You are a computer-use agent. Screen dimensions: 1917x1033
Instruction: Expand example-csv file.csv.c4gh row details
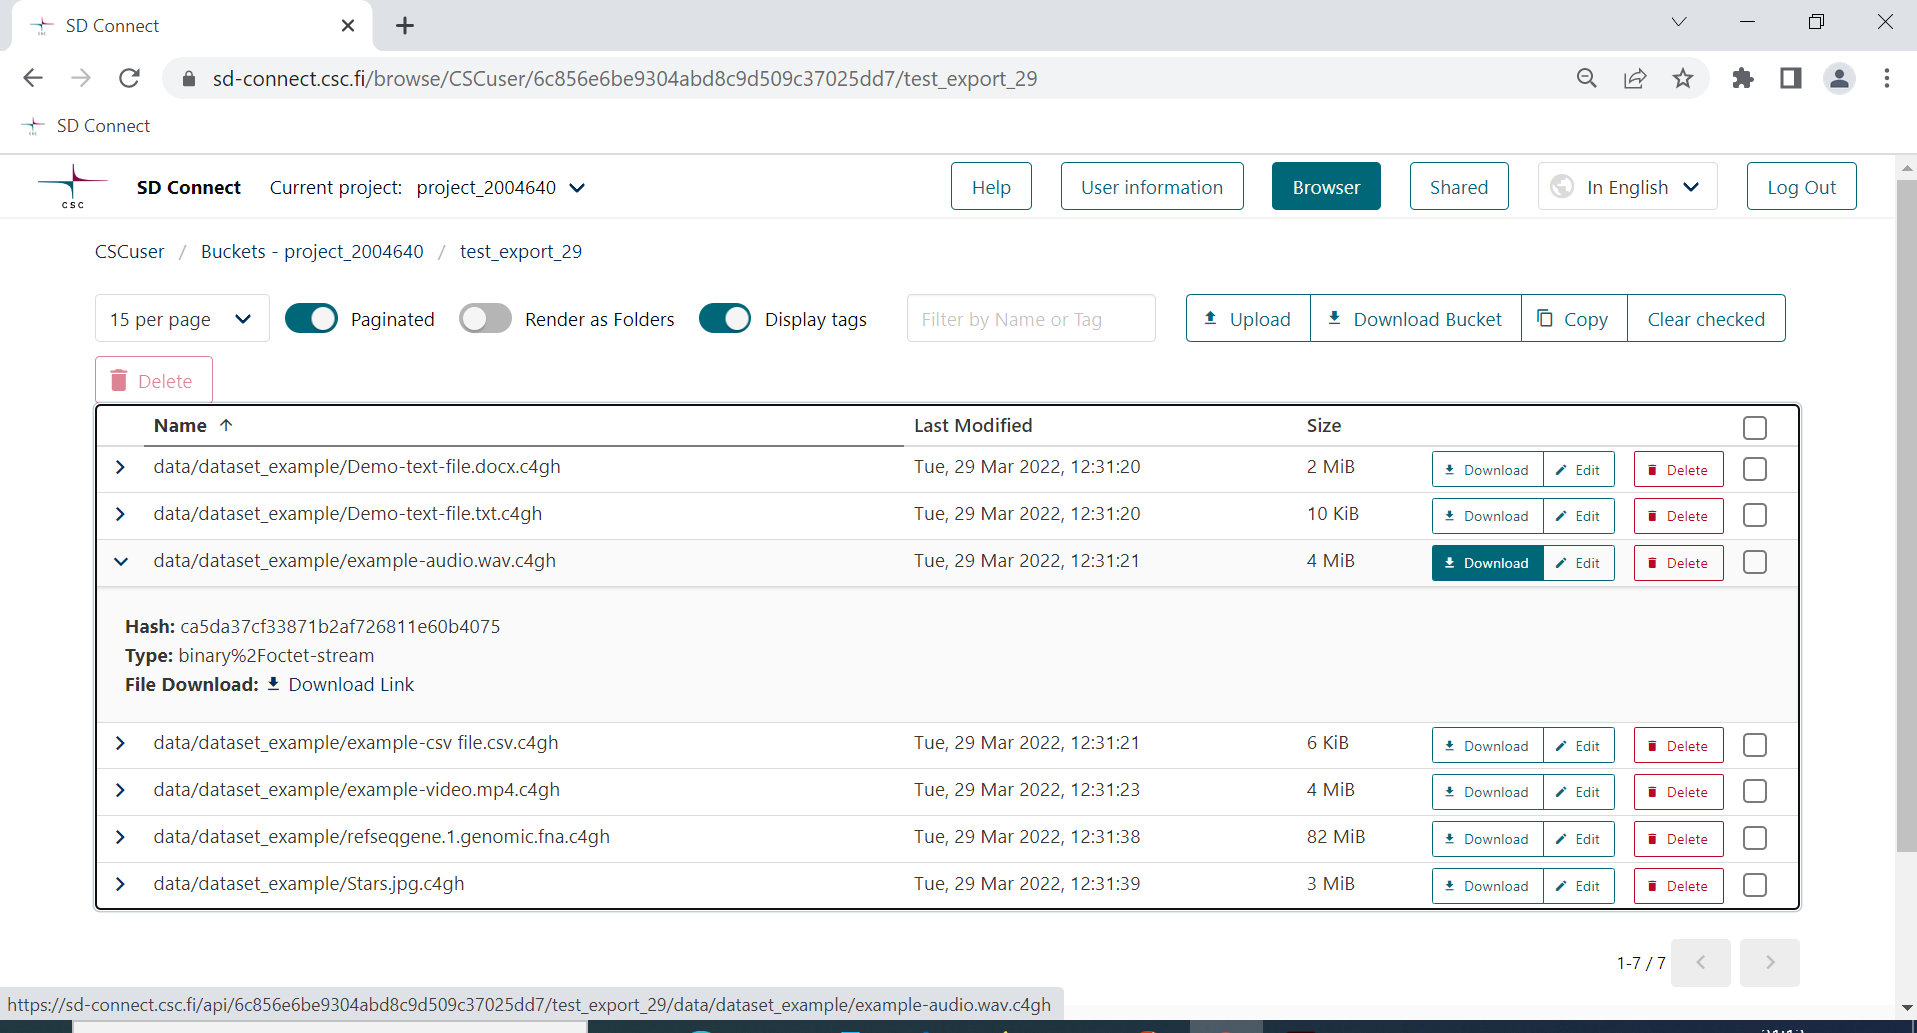click(x=121, y=743)
